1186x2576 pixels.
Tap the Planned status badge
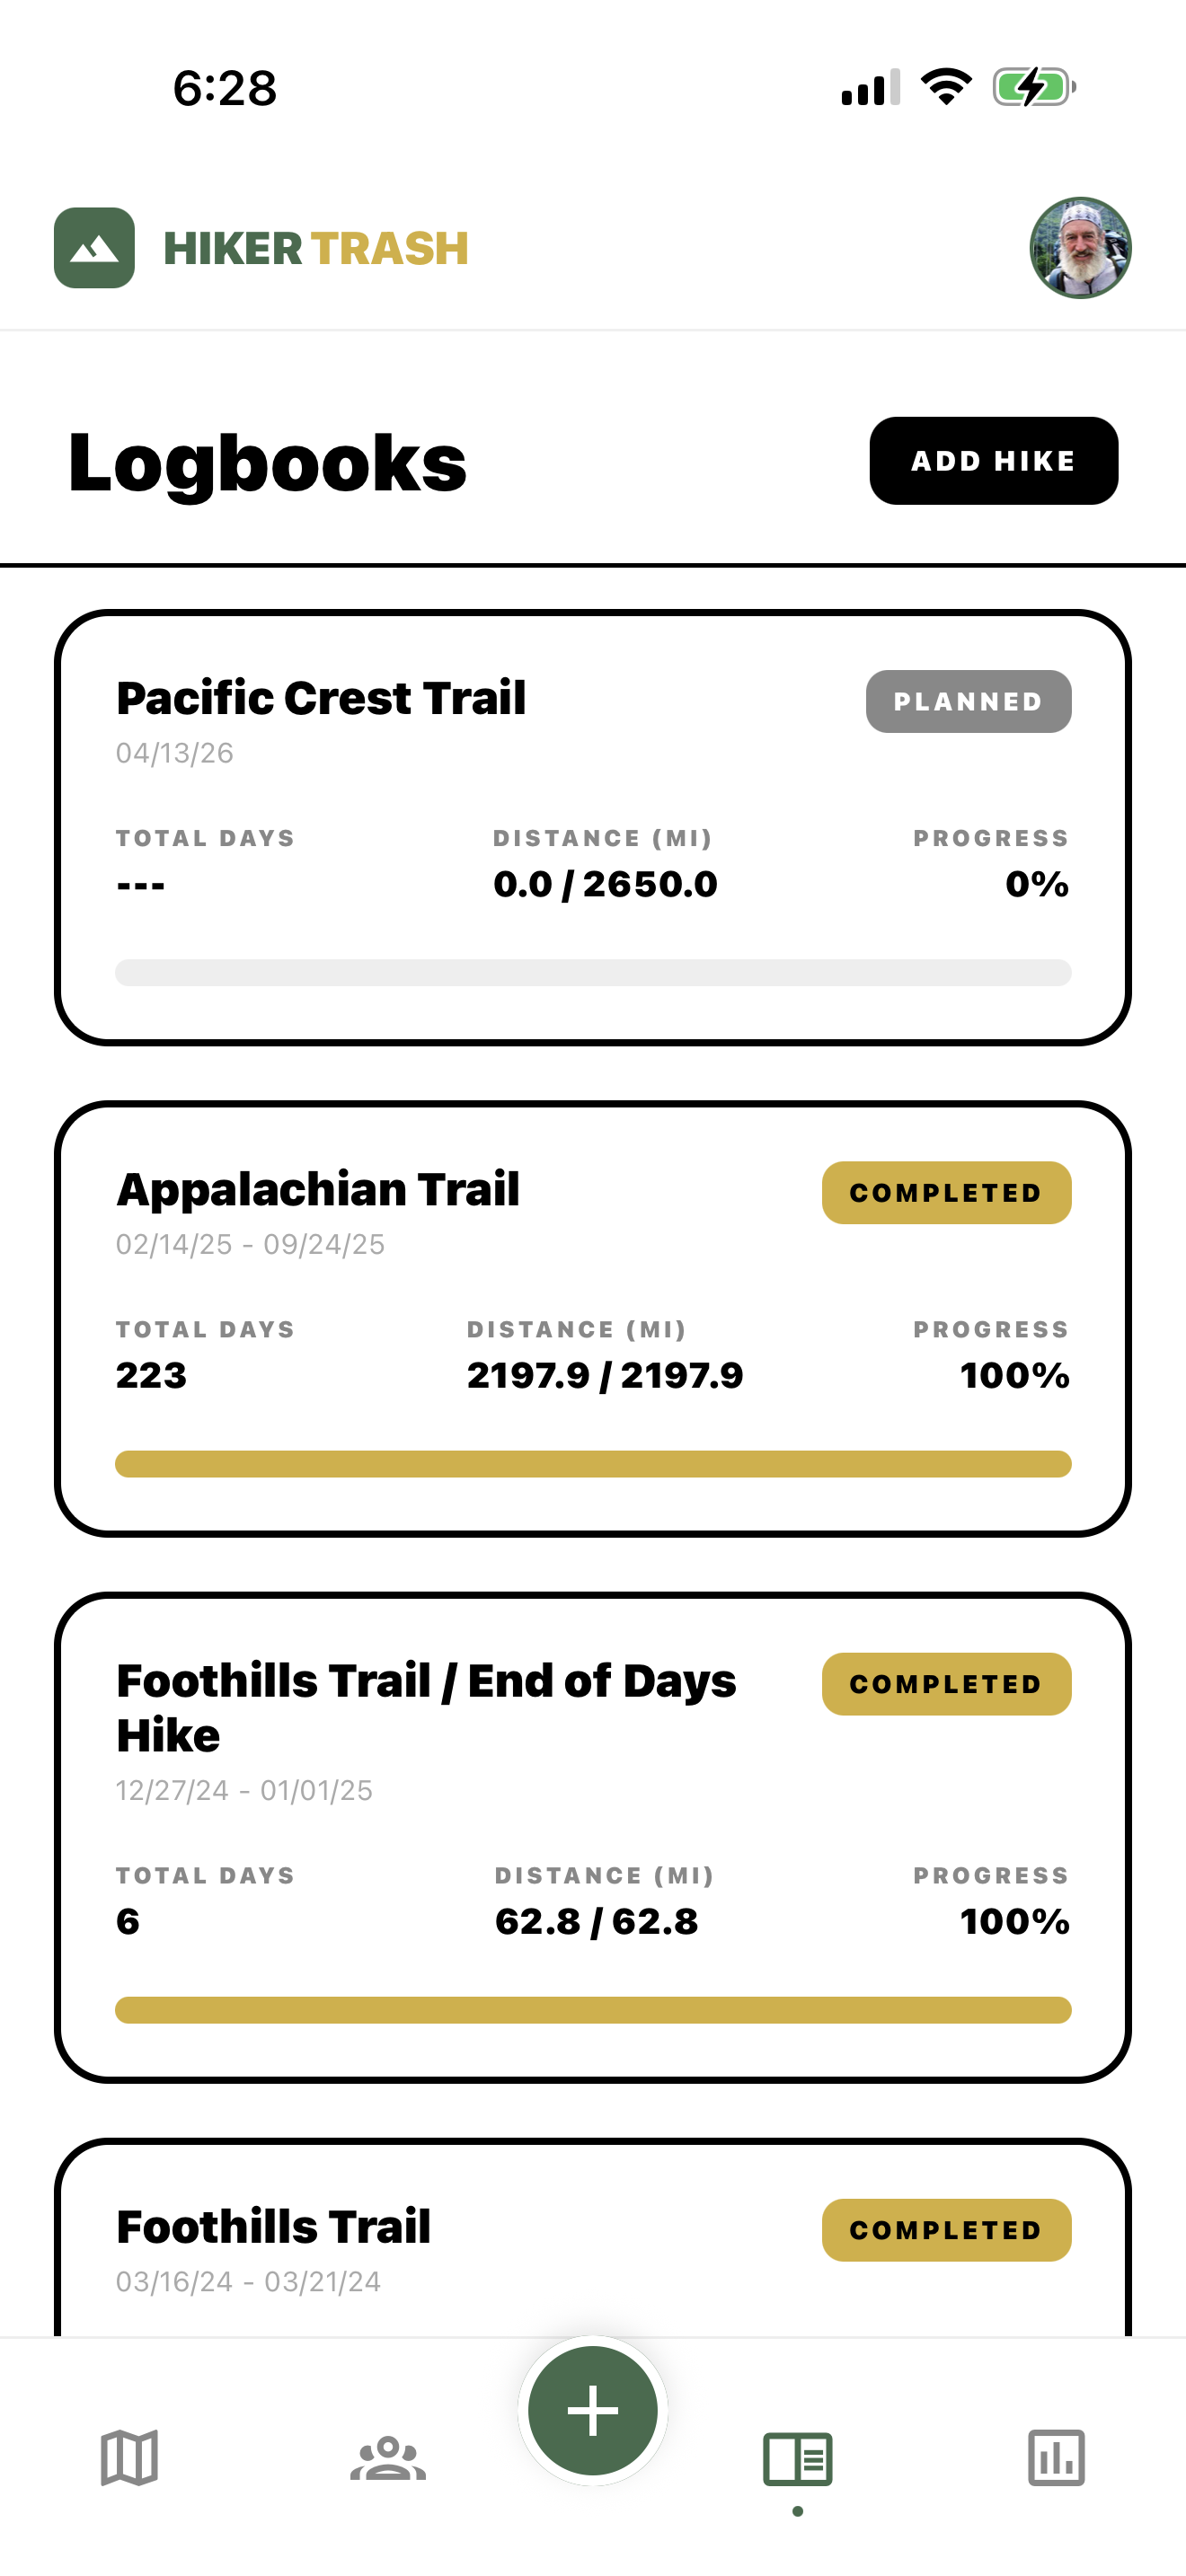point(968,702)
